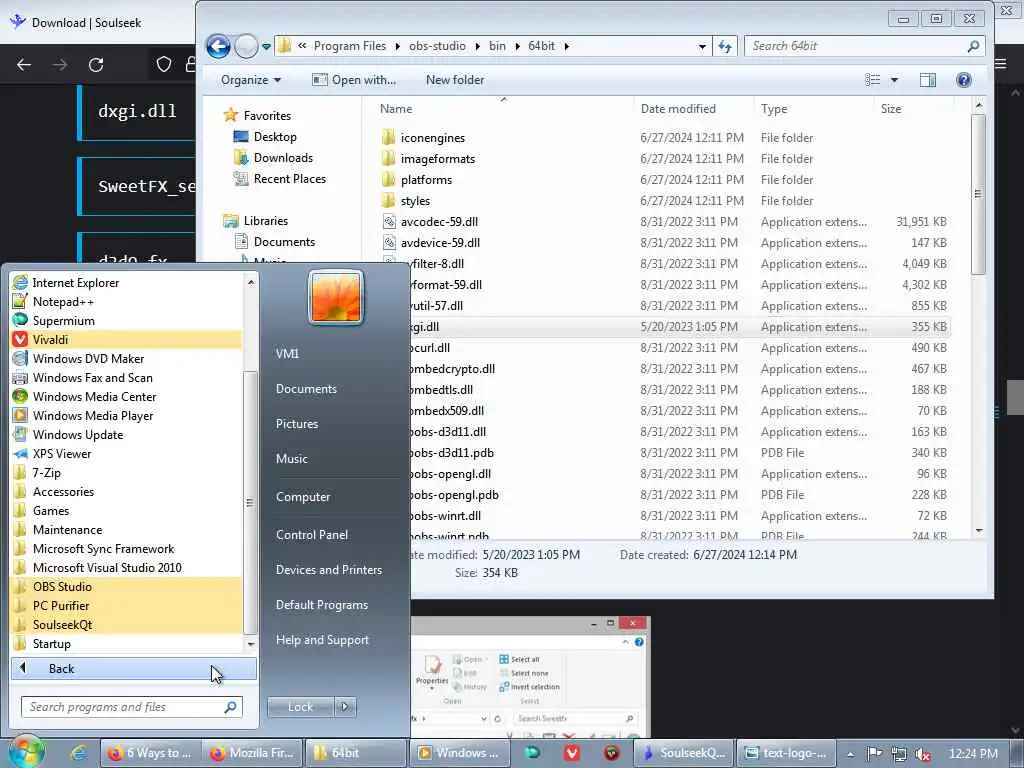The width and height of the screenshot is (1024, 768).
Task: Open the address bar previous locations dropdown
Action: pyautogui.click(x=702, y=46)
